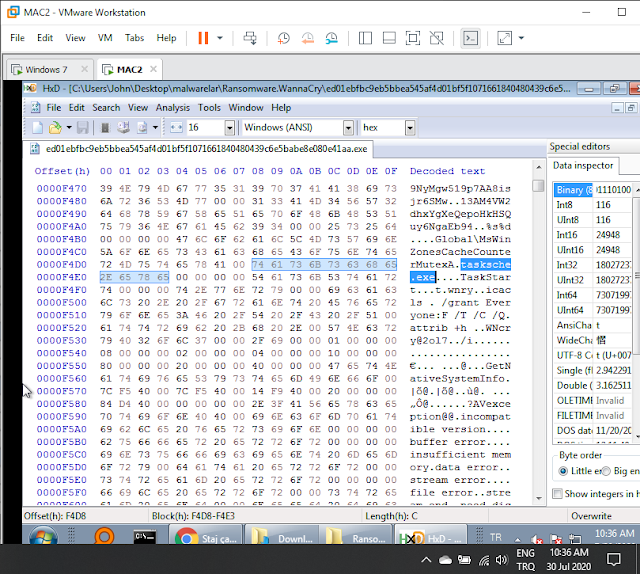Click the stretch guest display icon
The width and height of the screenshot is (640, 574).
[x=504, y=38]
